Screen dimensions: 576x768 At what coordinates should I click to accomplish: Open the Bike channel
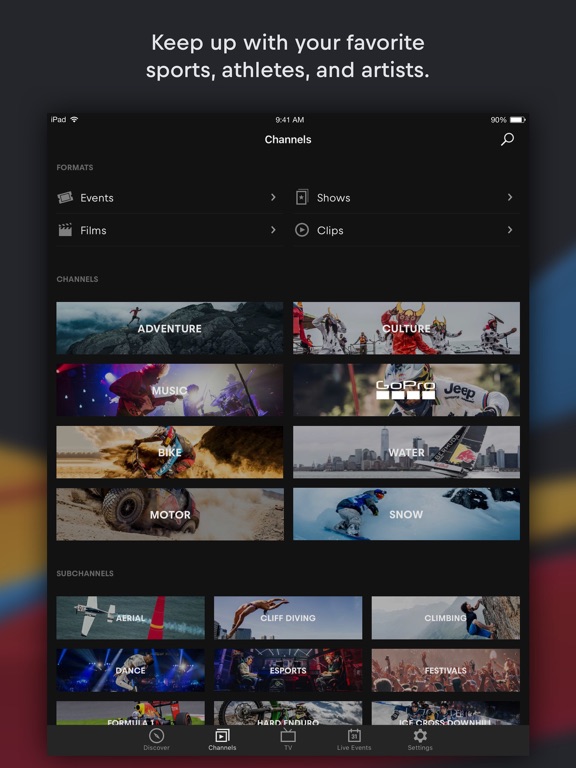169,452
